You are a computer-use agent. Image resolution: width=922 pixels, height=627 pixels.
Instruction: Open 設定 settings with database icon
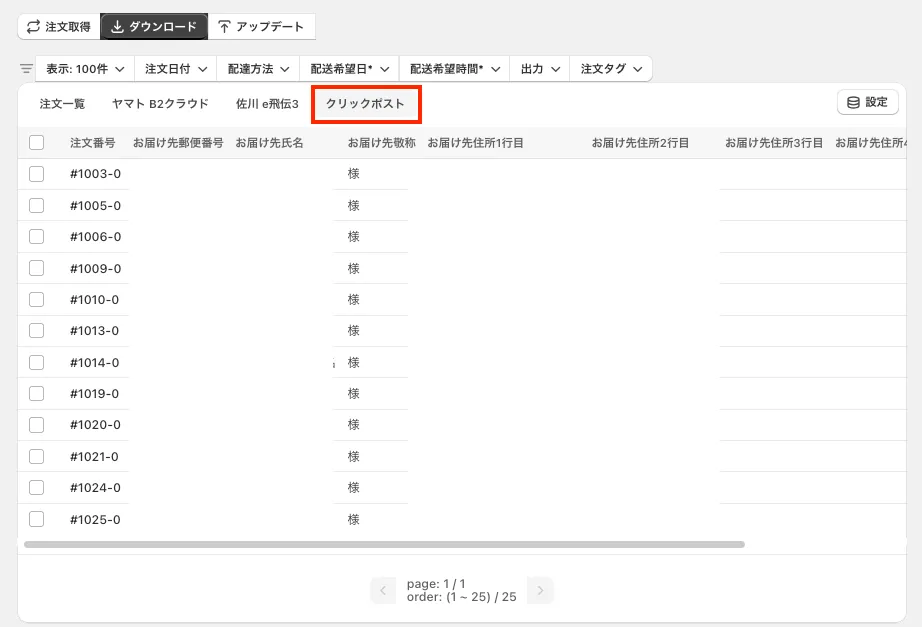[x=867, y=102]
